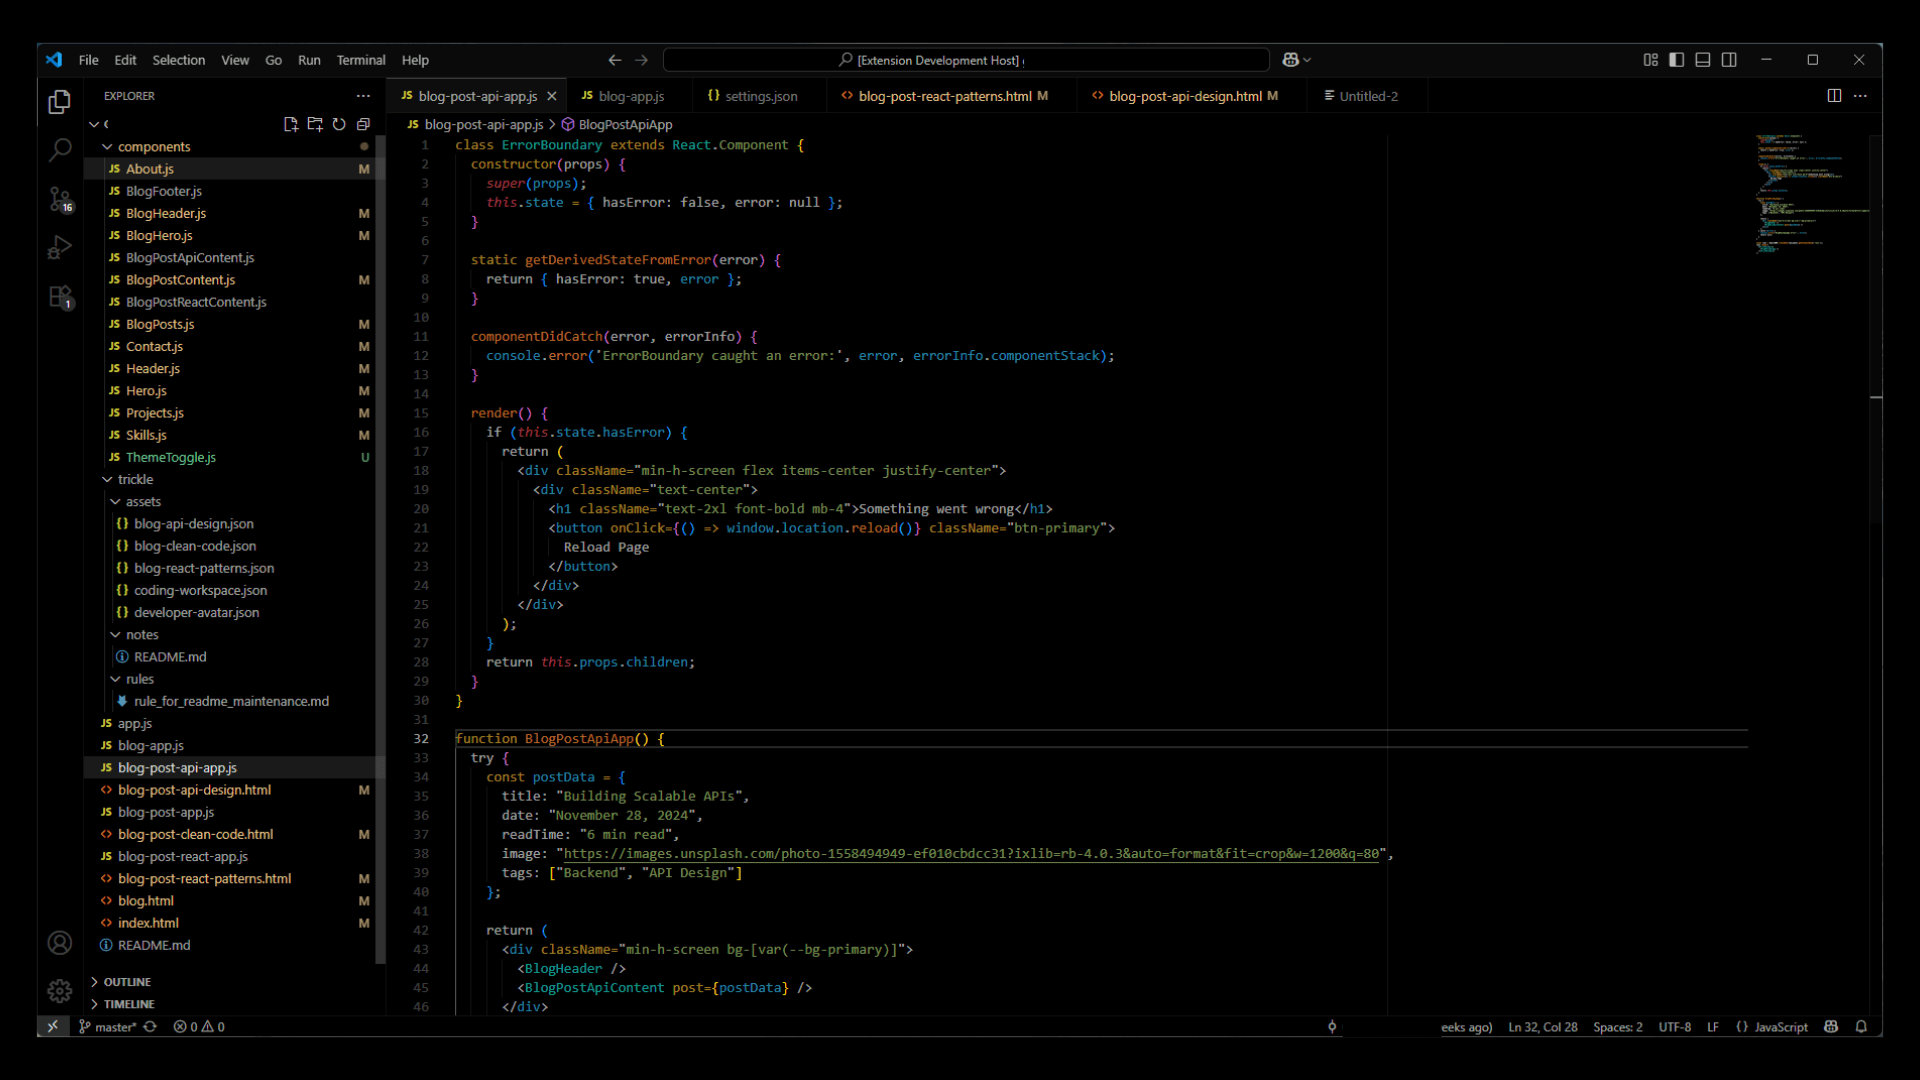Collapse all folders in Explorer

(363, 124)
